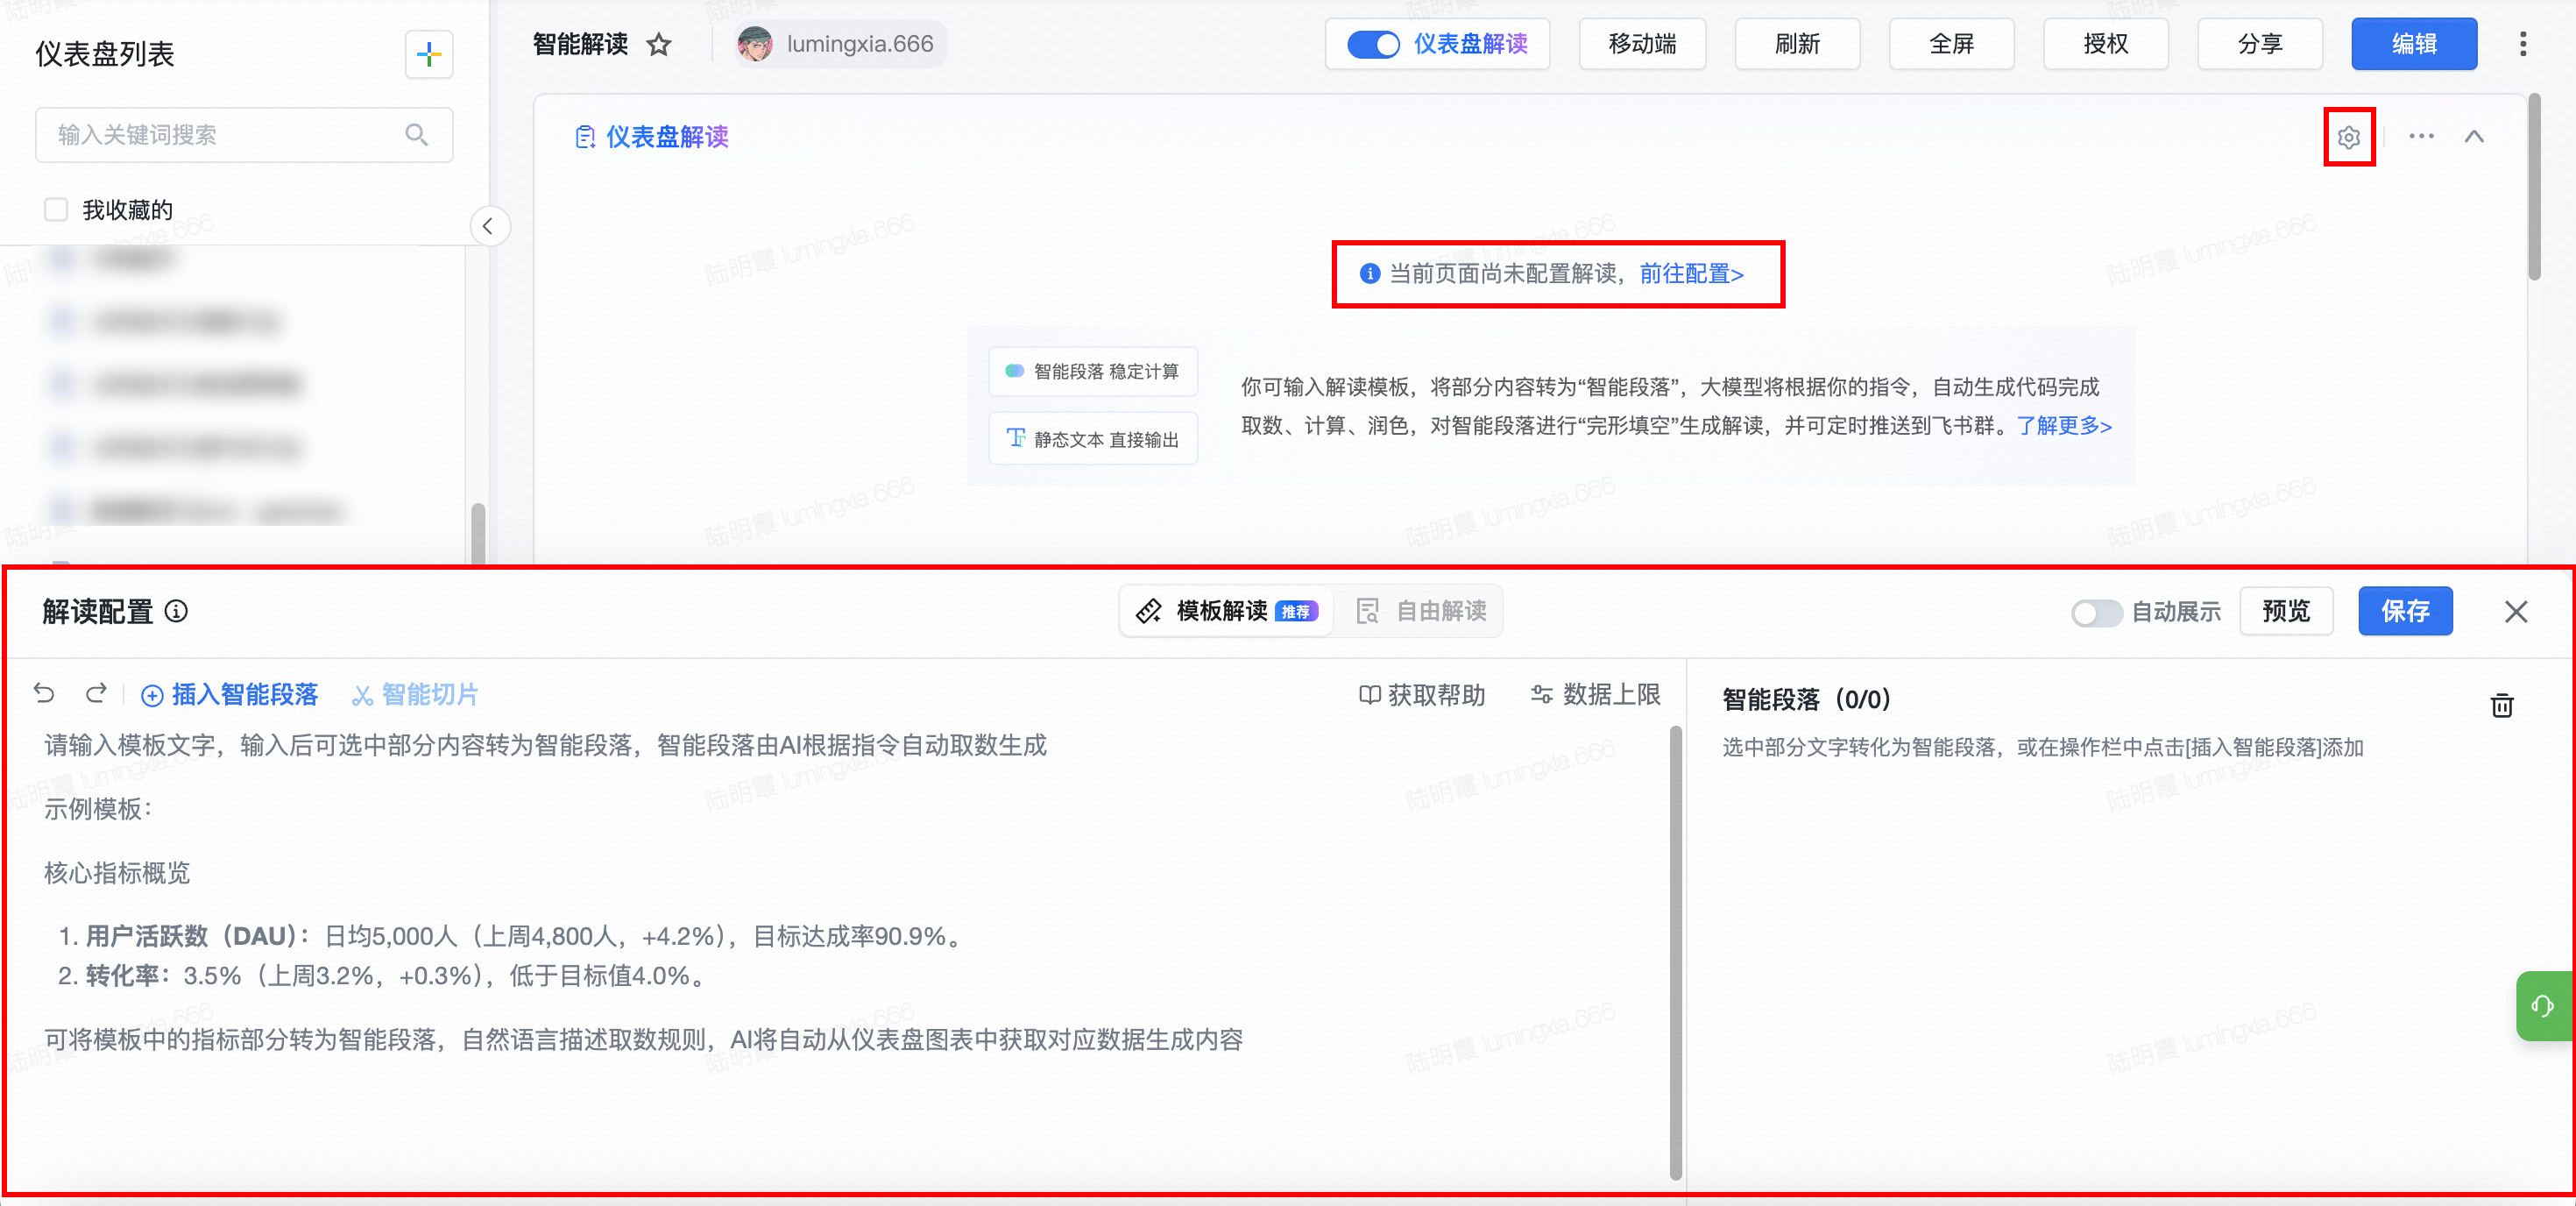Open the ellipsis menu in 仪表盘解读 card
Image resolution: width=2576 pixels, height=1206 pixels.
(x=2421, y=137)
